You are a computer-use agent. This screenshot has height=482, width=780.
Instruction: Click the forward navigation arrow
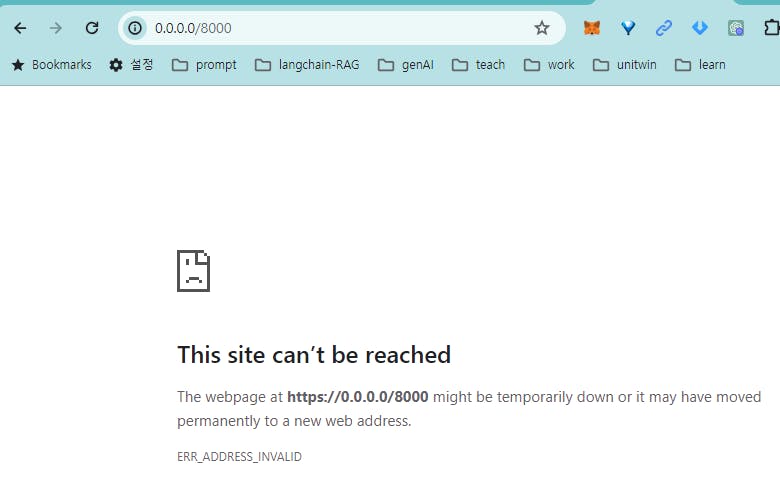click(x=56, y=28)
